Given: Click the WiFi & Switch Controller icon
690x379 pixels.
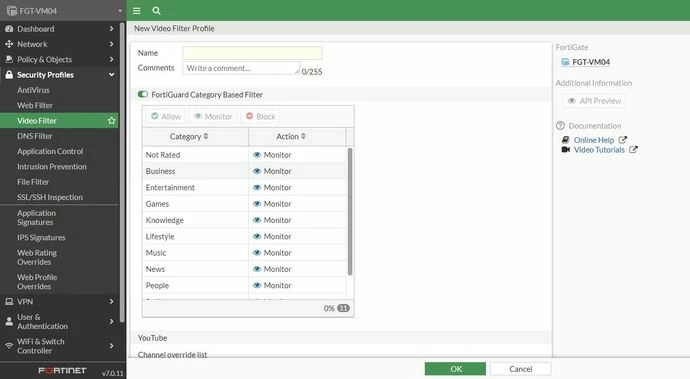Looking at the screenshot, I should 9,346.
